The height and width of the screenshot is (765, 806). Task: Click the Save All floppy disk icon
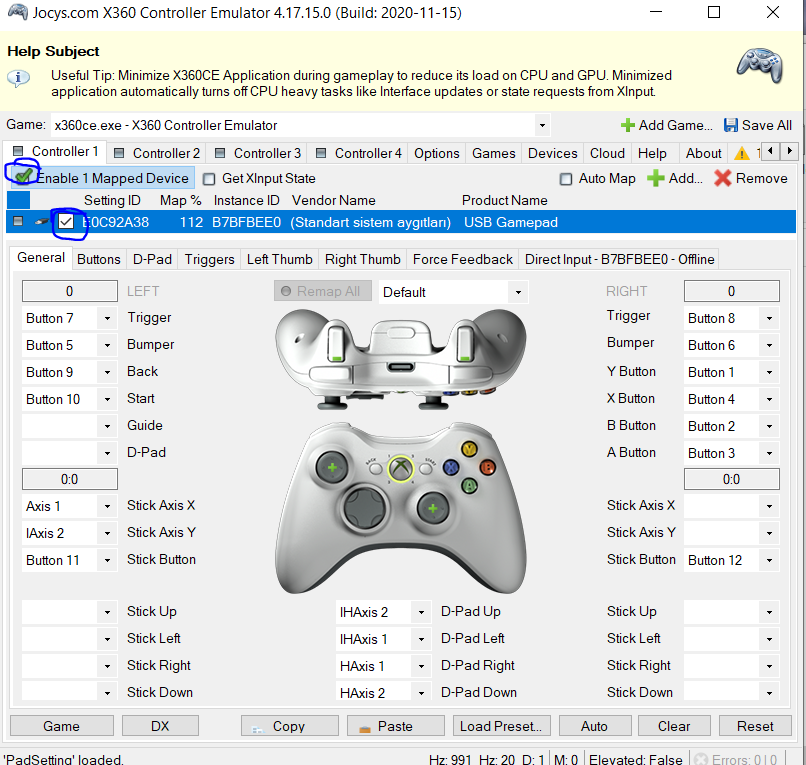tap(730, 125)
